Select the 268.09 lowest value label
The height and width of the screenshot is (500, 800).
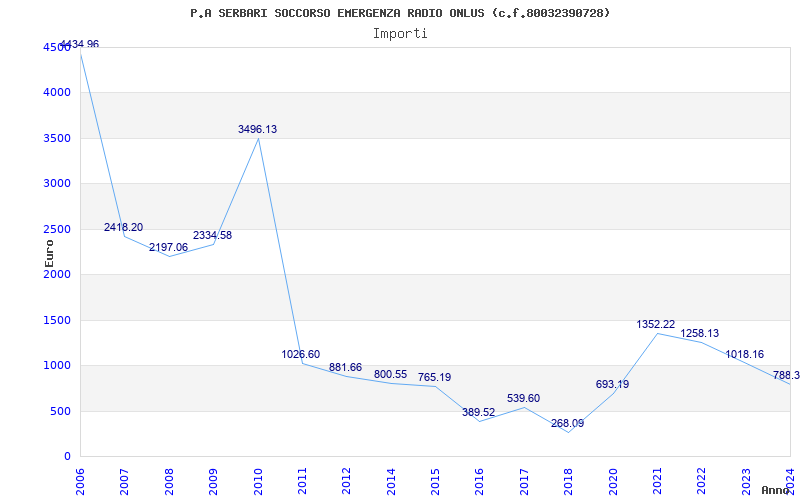[567, 423]
